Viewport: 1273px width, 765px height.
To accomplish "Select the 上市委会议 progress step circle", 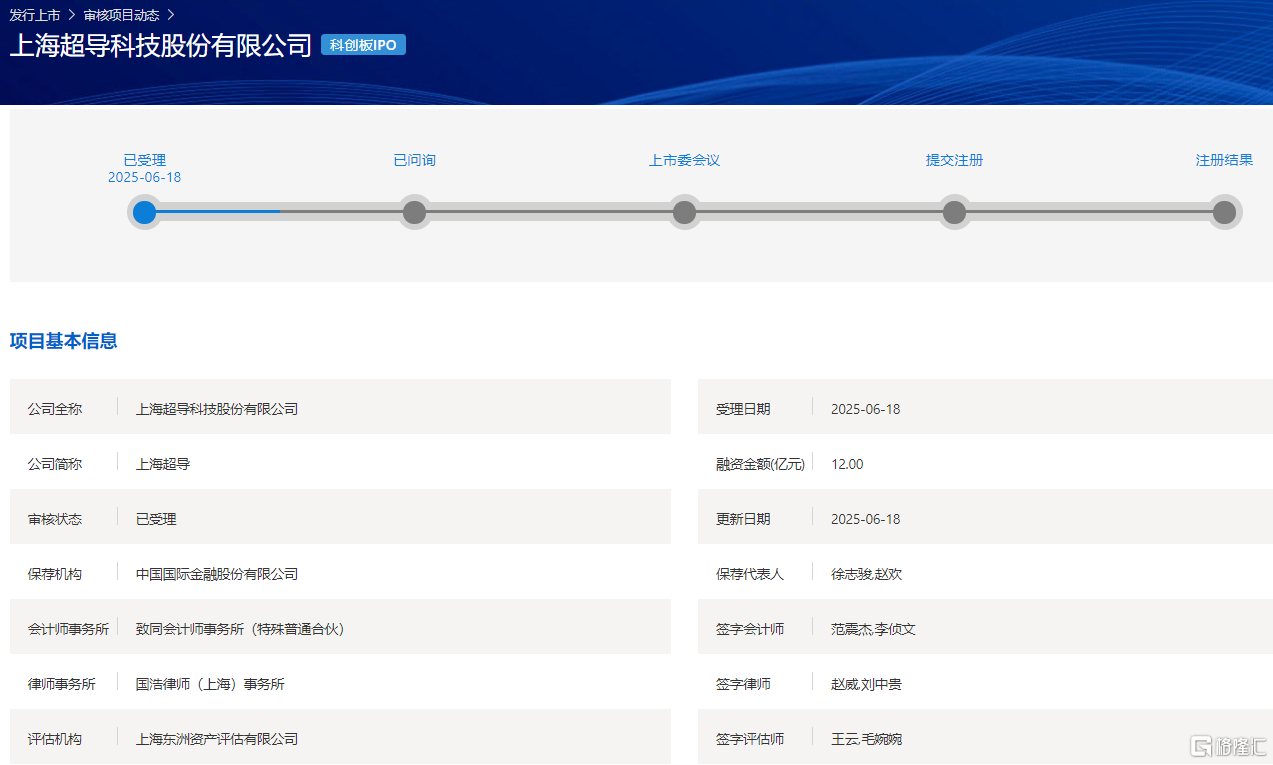I will [684, 212].
